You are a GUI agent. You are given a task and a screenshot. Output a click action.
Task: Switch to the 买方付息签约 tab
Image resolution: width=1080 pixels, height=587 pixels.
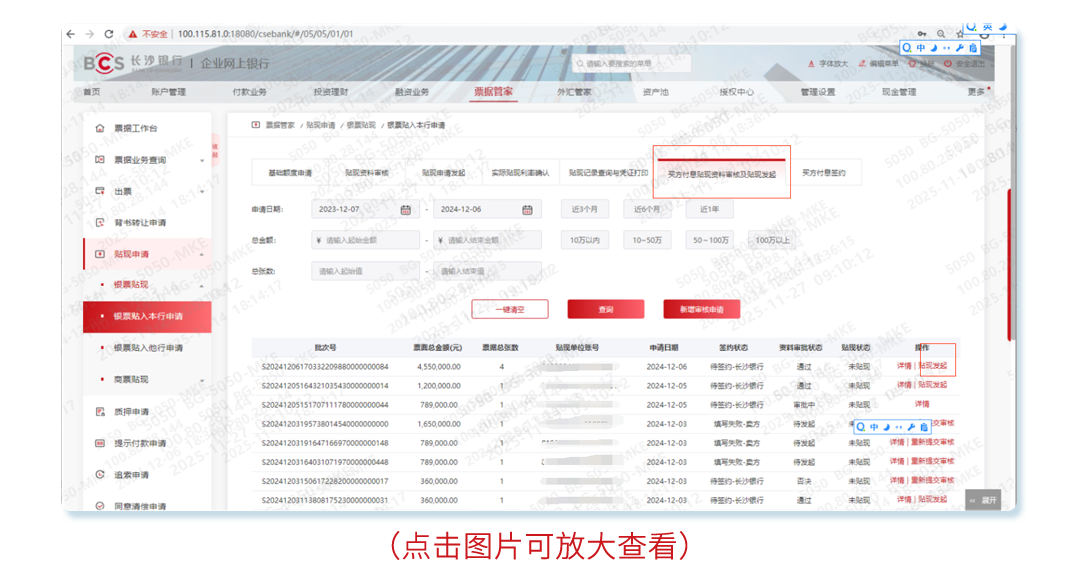(824, 173)
